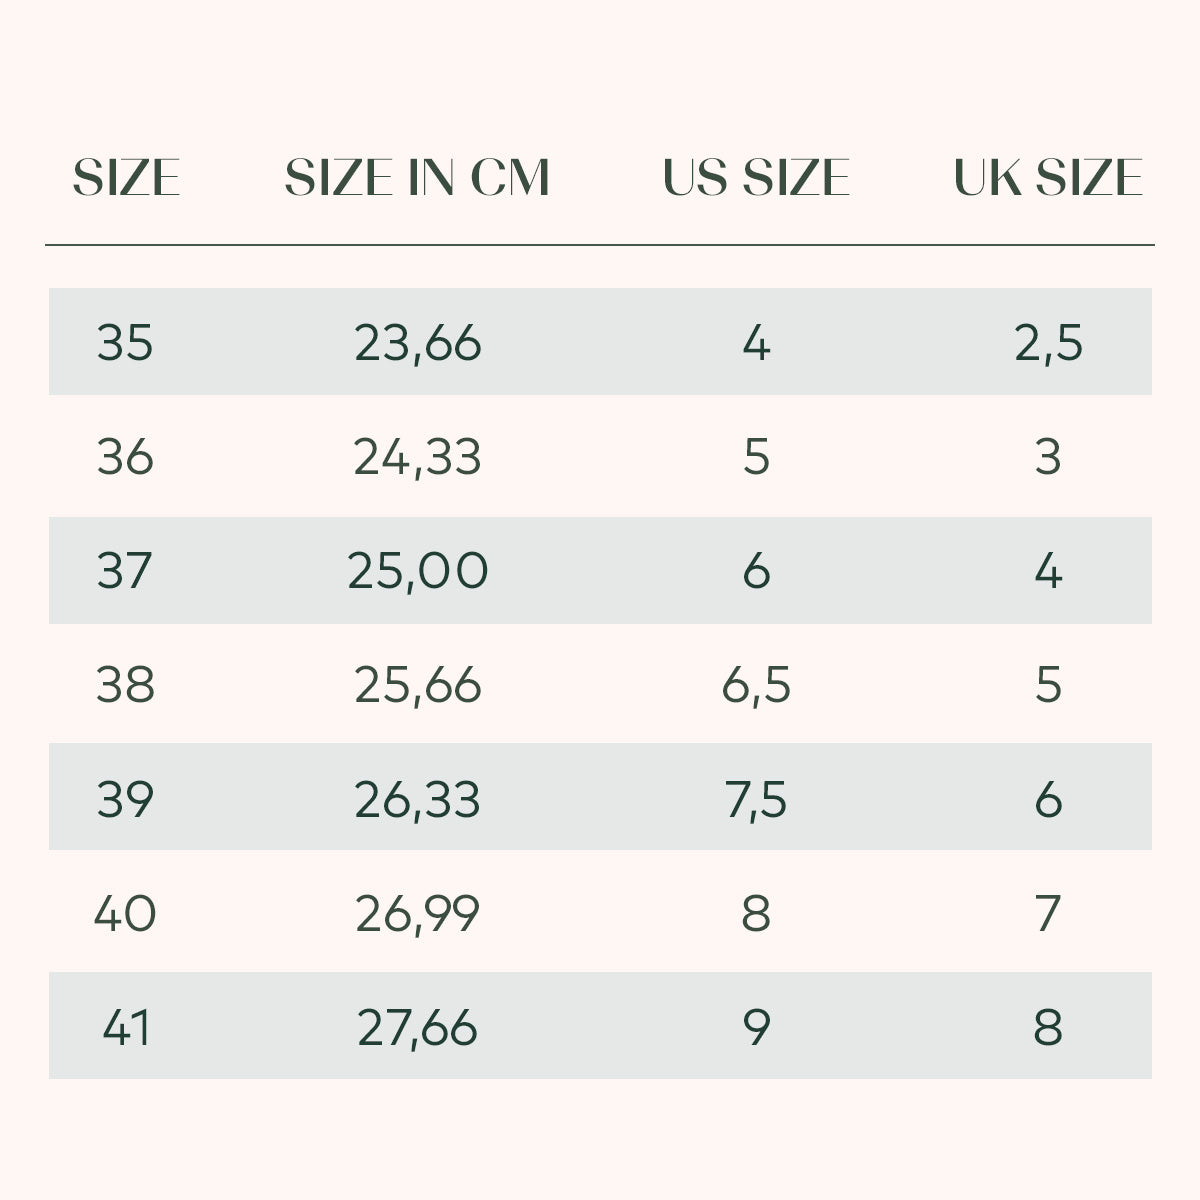The height and width of the screenshot is (1200, 1200).
Task: Select size 40 row label
Action: pos(125,913)
